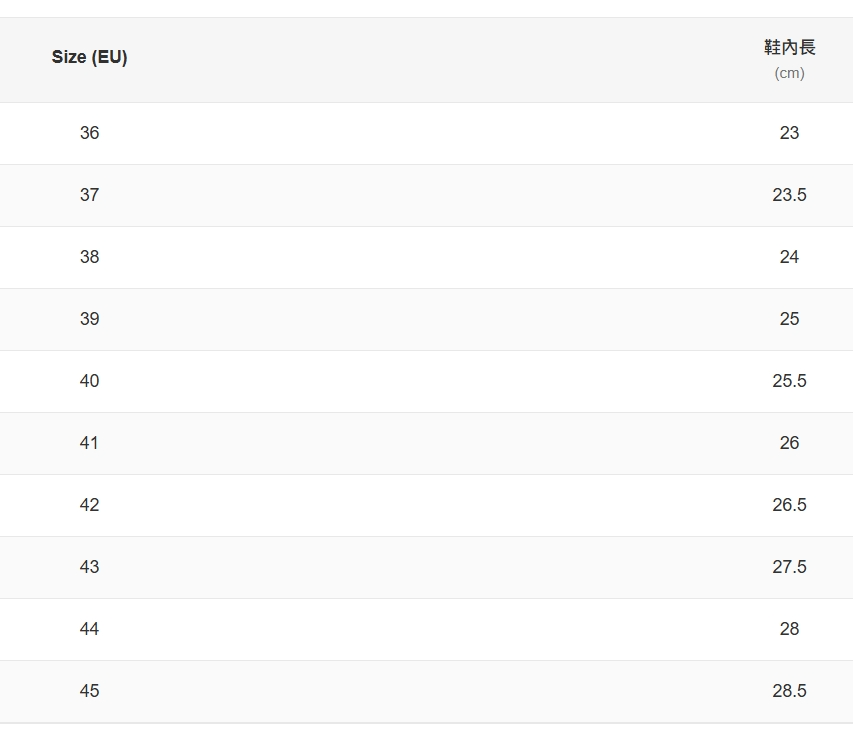Select the size 38 cell
The width and height of the screenshot is (853, 741).
pos(89,257)
